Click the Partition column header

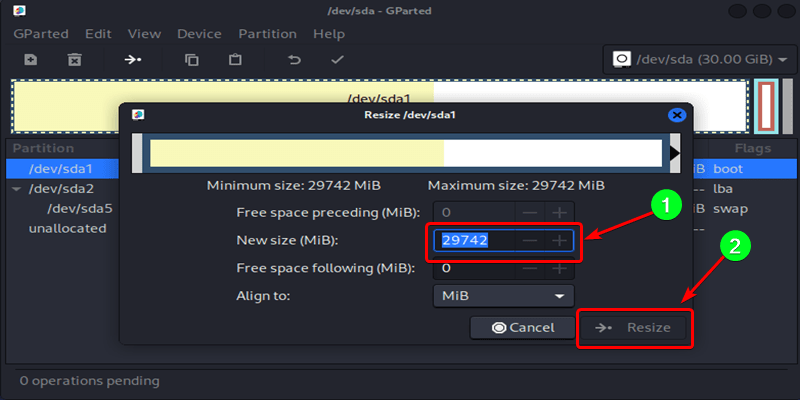[43, 148]
